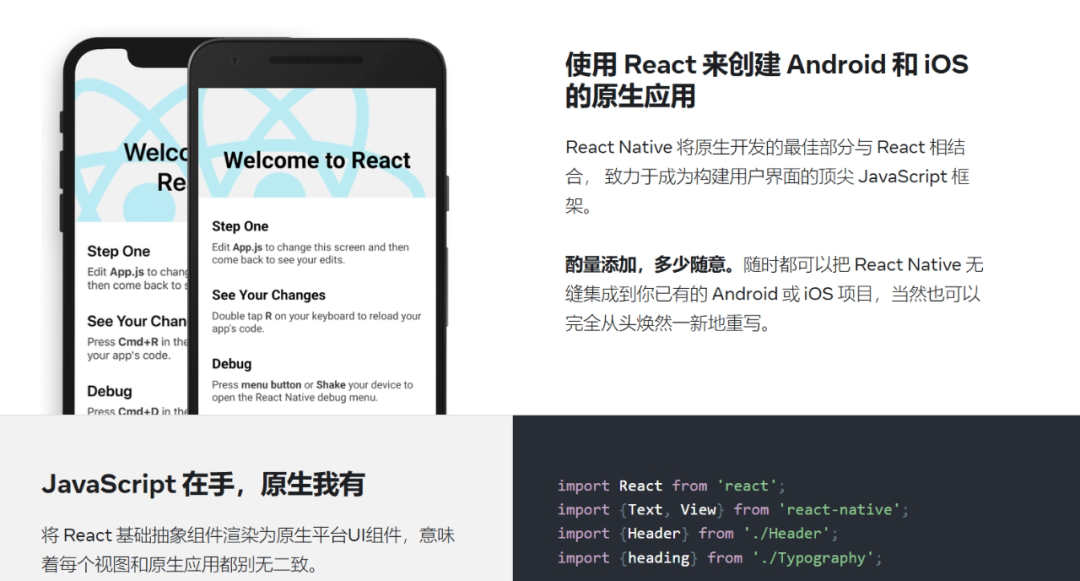
Task: Click 'See Your Changes' on the front phone
Action: [269, 295]
